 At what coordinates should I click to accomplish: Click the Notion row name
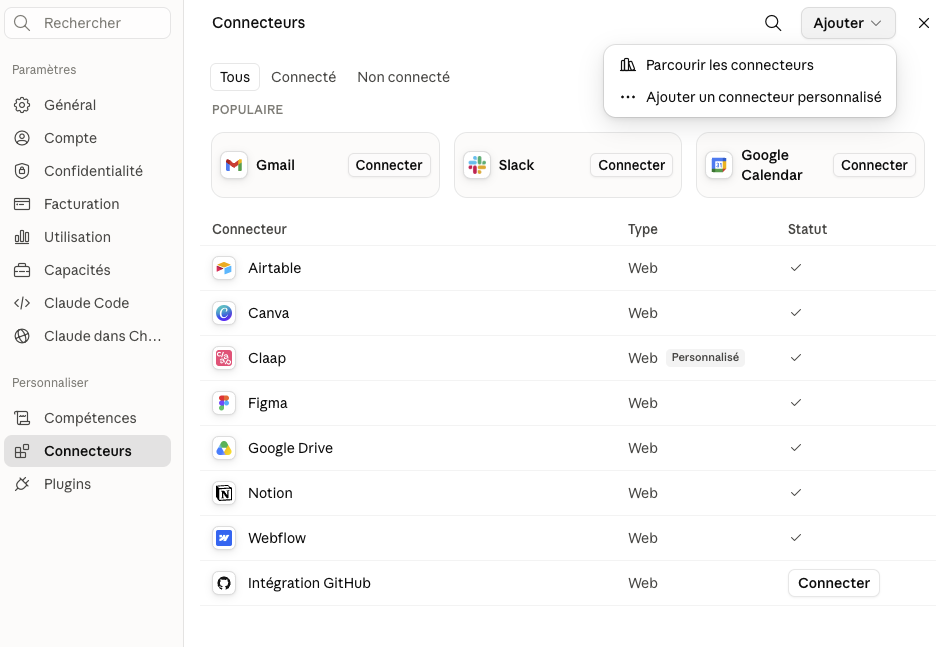click(x=270, y=493)
